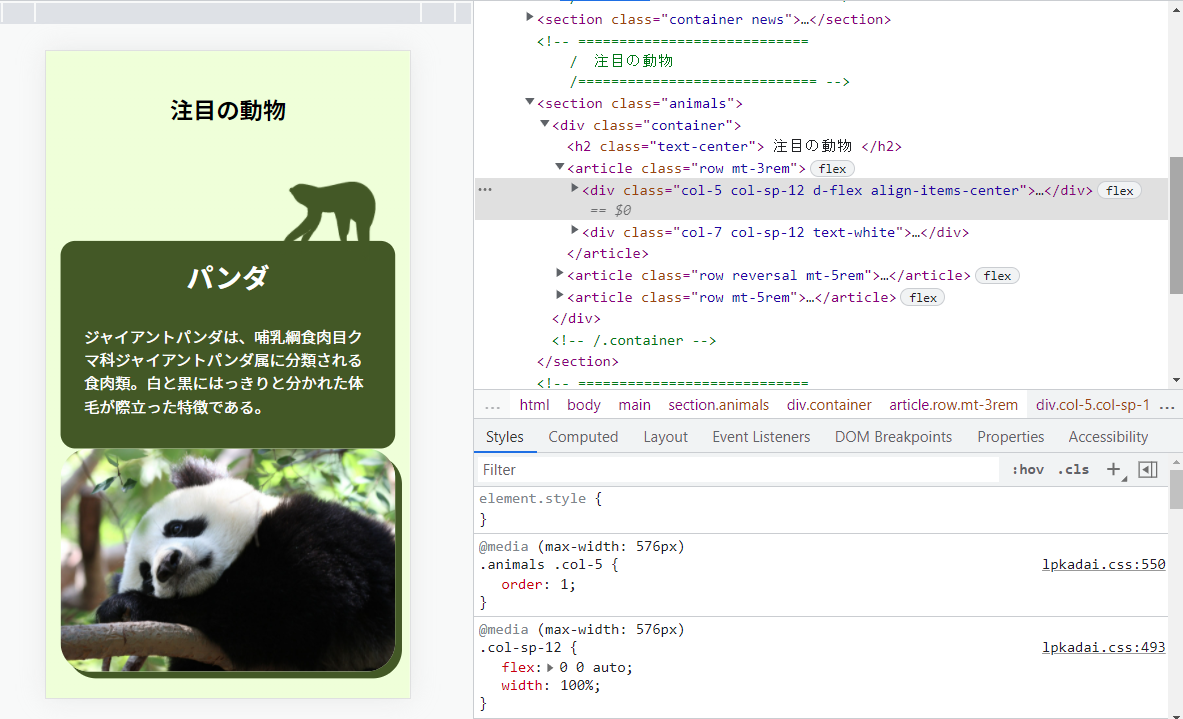The height and width of the screenshot is (719, 1183).
Task: Switch to the Computed tab
Action: 583,437
